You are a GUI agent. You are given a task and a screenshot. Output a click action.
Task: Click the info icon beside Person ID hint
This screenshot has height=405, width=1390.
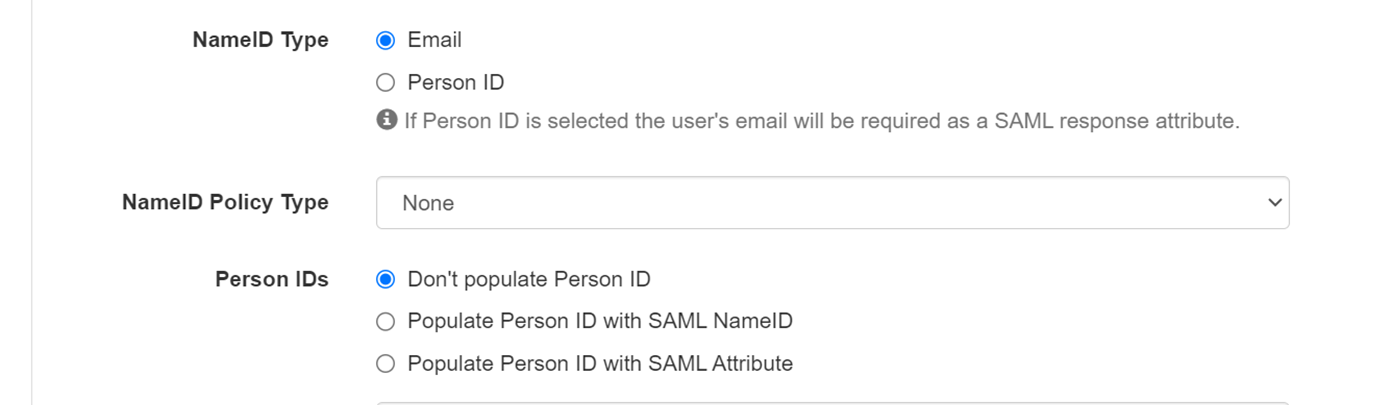[x=386, y=121]
